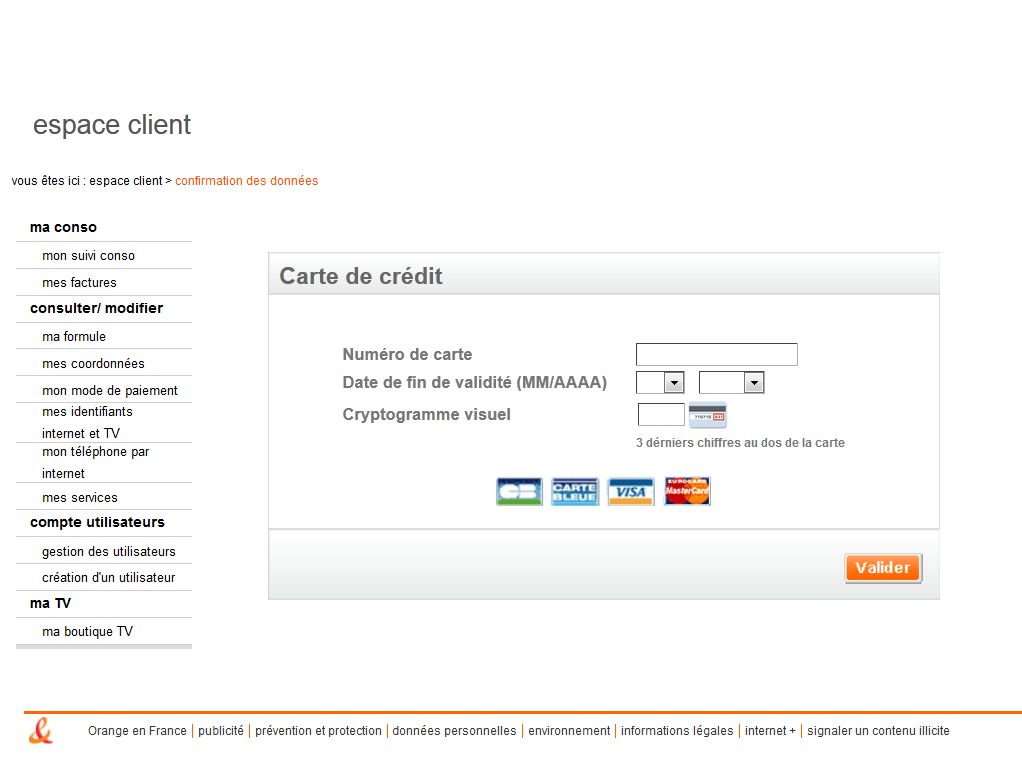This screenshot has height=778, width=1022.
Task: Click the 'Cryptogramme visuel' input field
Action: click(659, 413)
